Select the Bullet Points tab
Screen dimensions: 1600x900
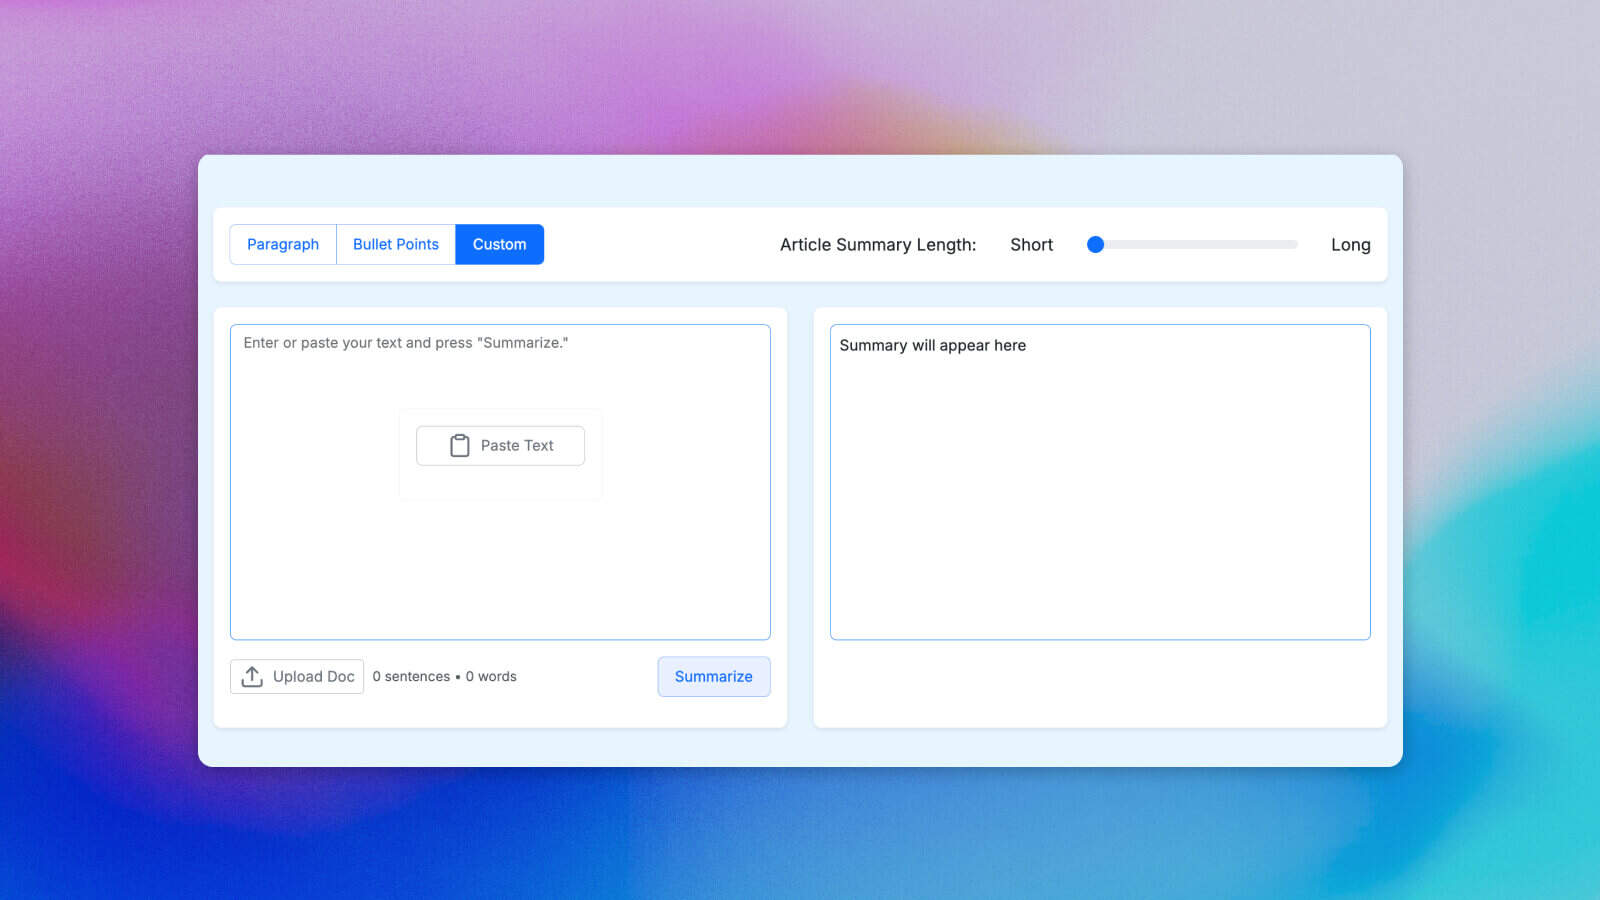[396, 245]
